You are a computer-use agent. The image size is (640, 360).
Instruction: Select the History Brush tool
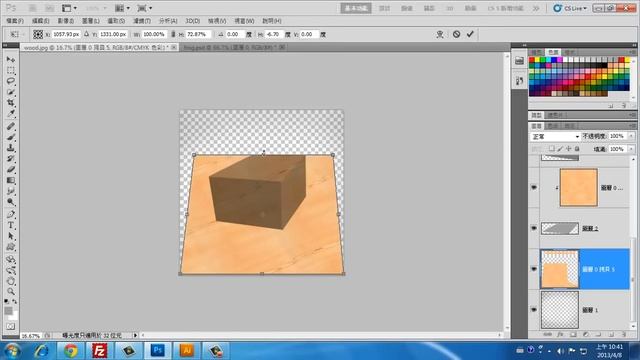[x=11, y=158]
